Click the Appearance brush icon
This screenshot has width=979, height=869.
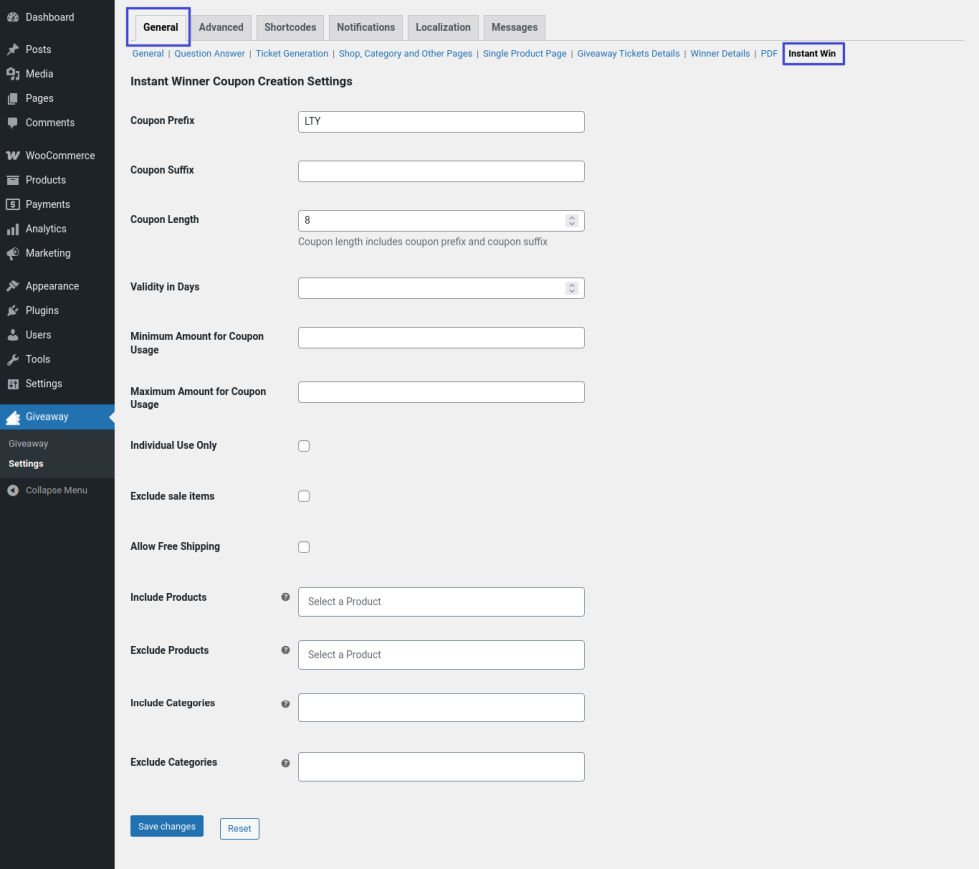pos(12,286)
